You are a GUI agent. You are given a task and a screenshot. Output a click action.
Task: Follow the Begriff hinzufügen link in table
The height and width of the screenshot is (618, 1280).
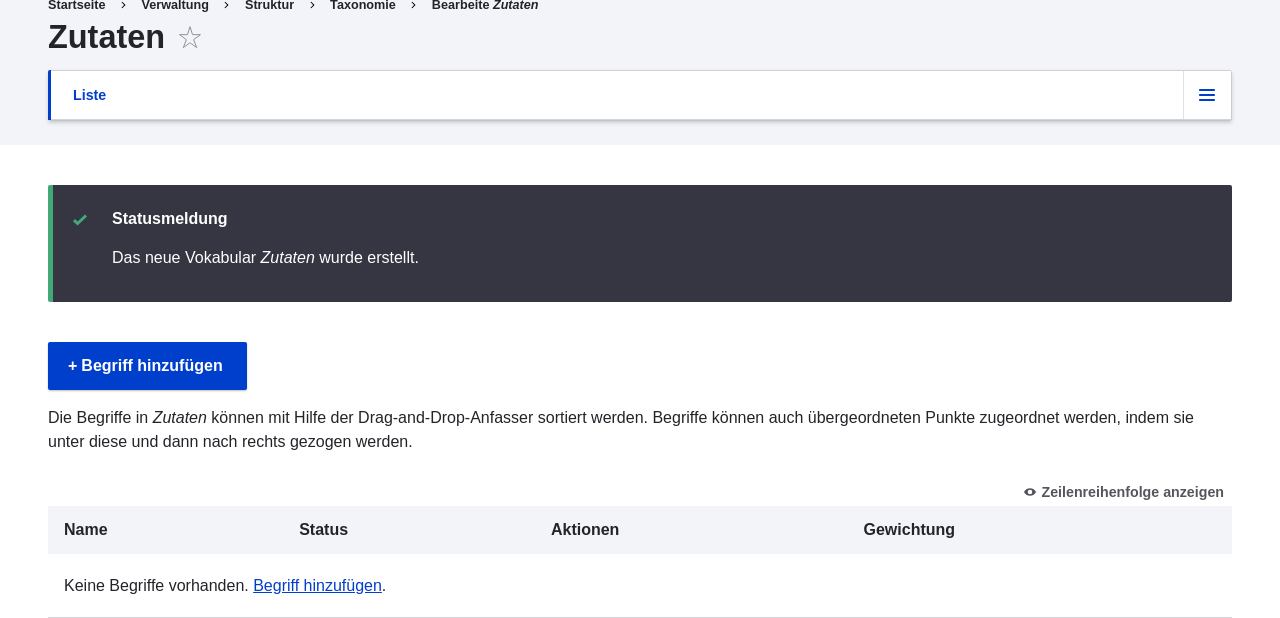(x=317, y=586)
